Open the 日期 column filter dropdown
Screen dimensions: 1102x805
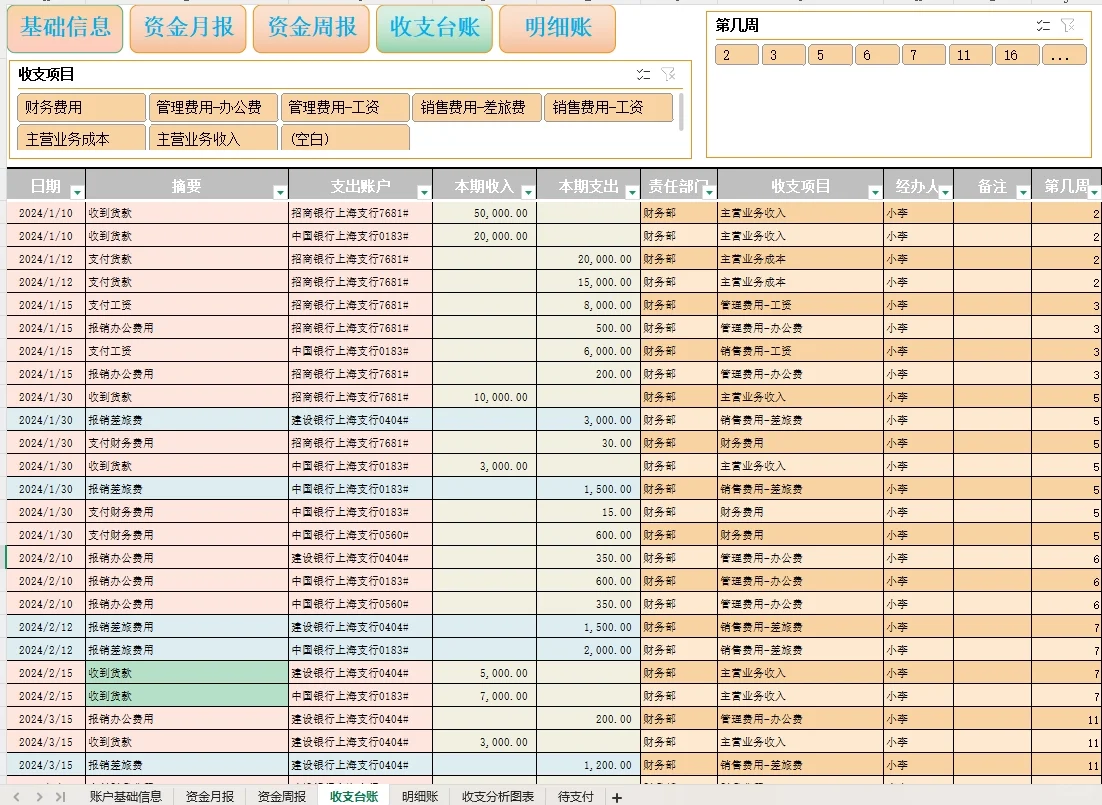click(x=77, y=192)
